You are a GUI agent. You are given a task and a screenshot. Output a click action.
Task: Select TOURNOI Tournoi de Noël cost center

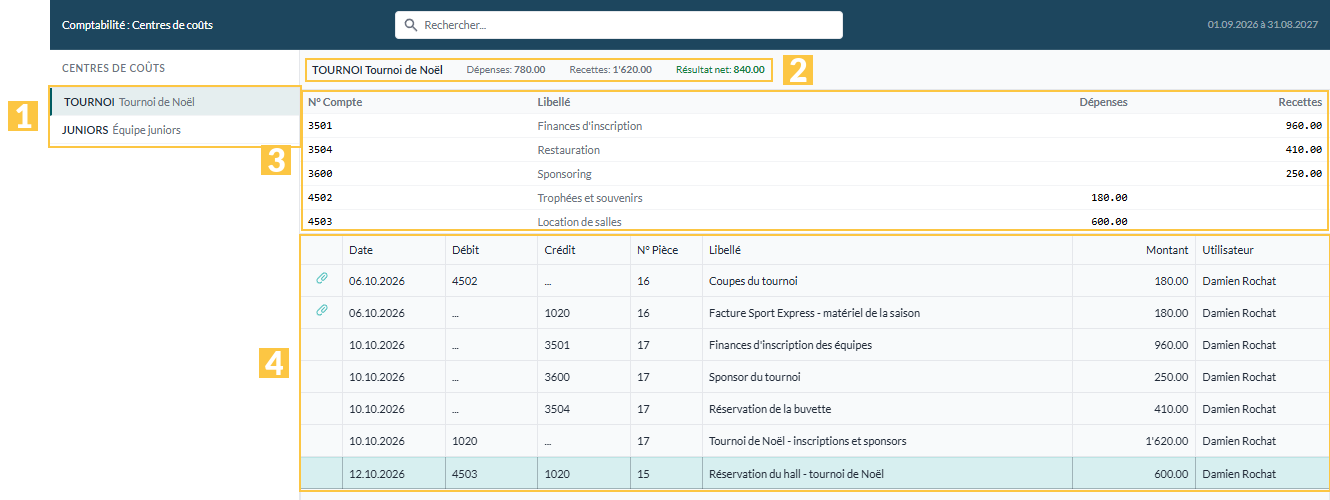click(175, 102)
